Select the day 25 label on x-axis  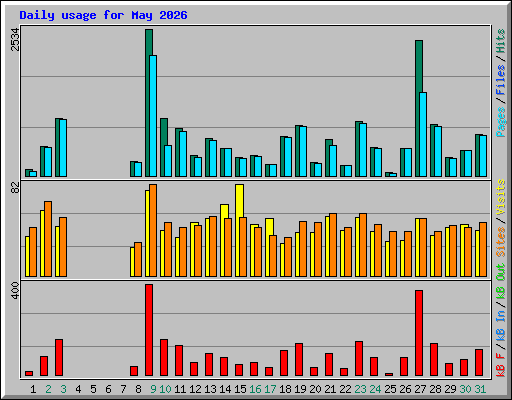pos(390,389)
